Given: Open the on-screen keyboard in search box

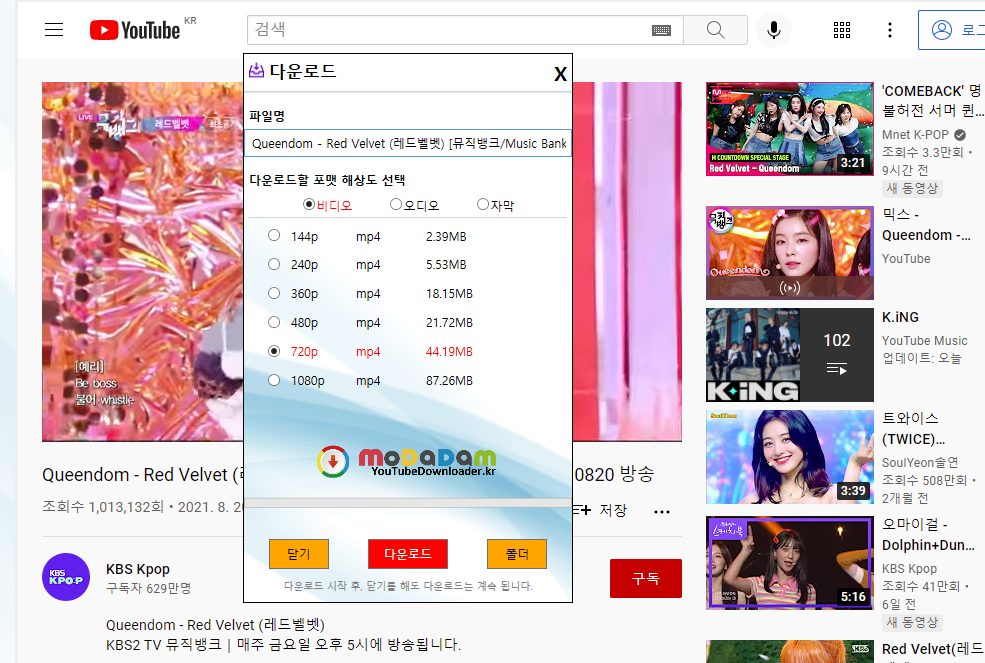Looking at the screenshot, I should 661,30.
